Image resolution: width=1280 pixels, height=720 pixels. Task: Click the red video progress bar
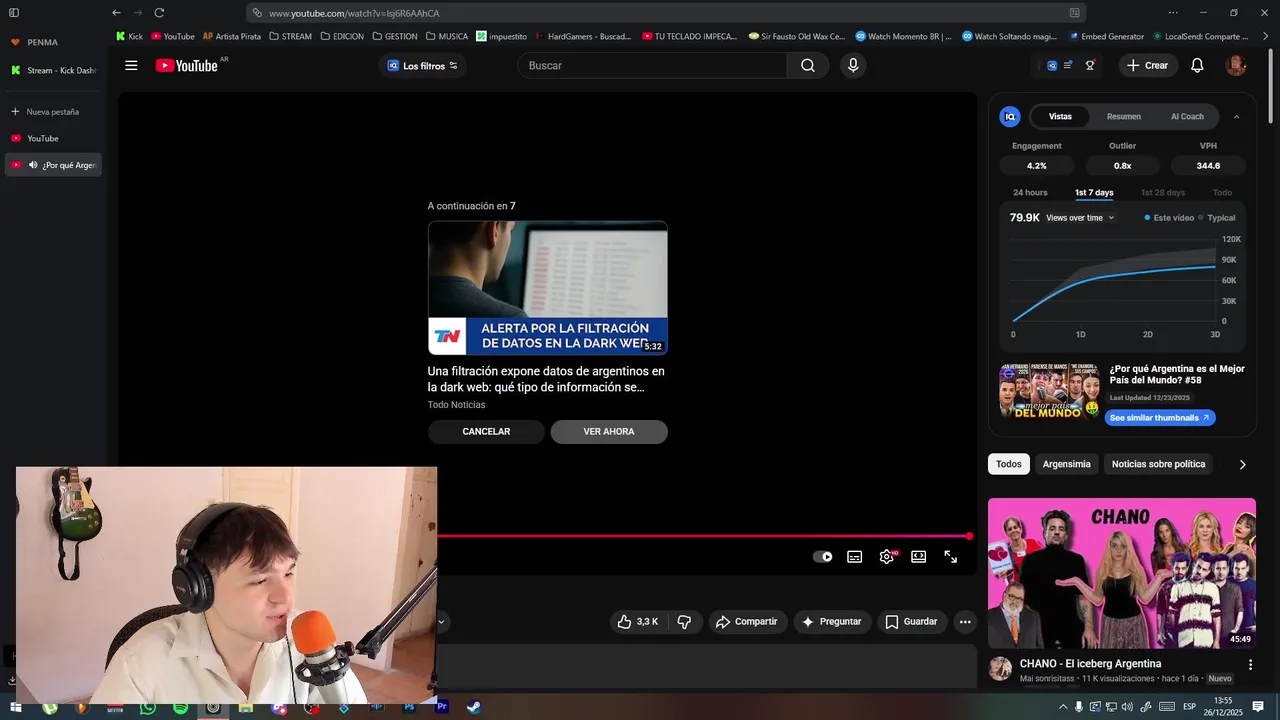click(703, 537)
